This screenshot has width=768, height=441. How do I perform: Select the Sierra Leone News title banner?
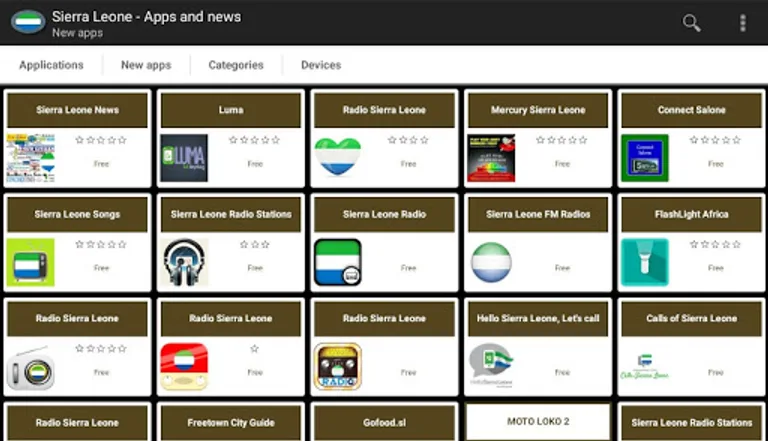pyautogui.click(x=77, y=110)
